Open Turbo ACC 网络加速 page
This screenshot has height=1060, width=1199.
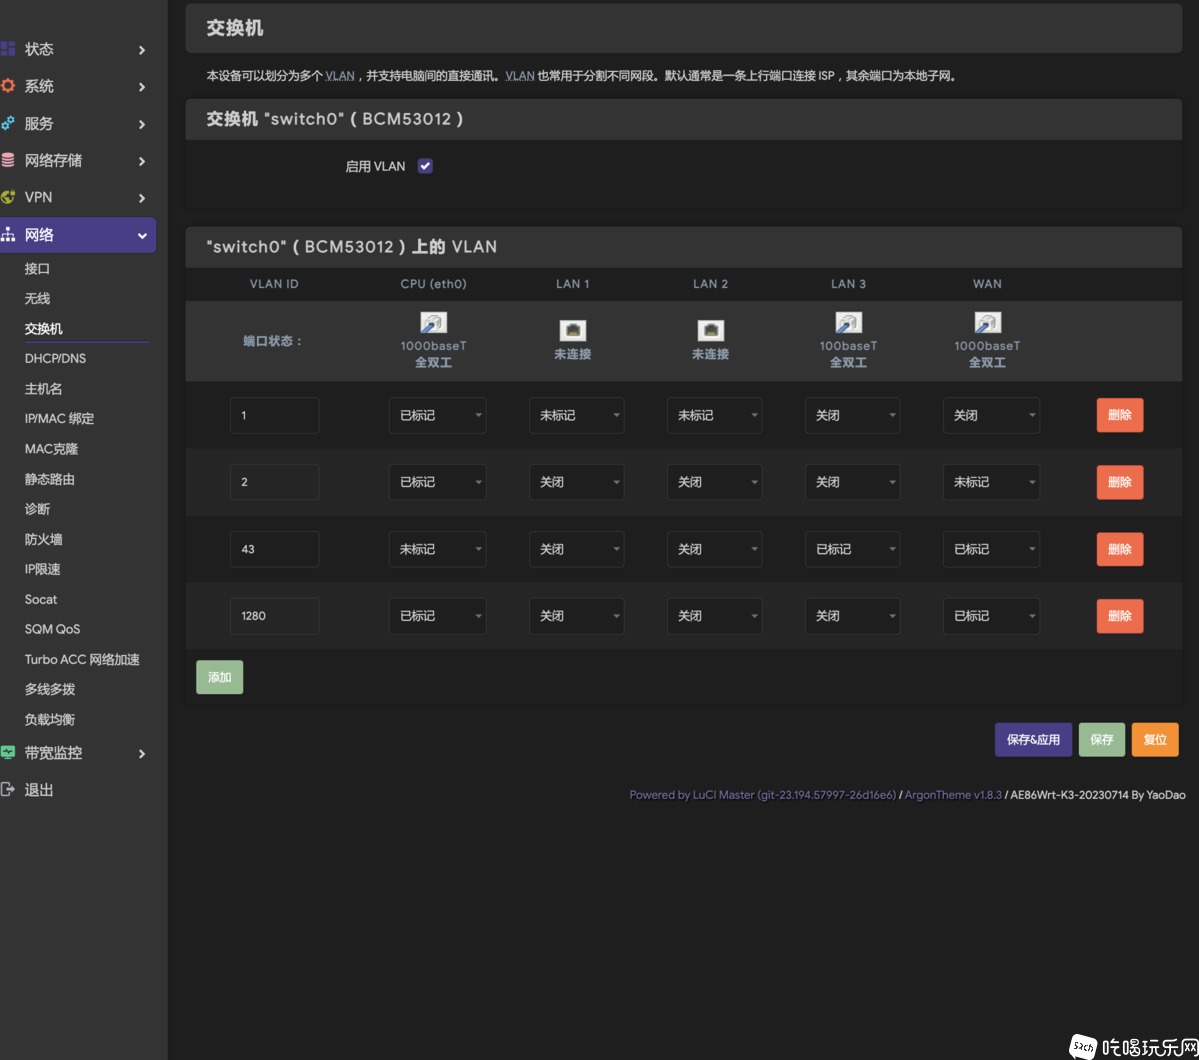[82, 659]
